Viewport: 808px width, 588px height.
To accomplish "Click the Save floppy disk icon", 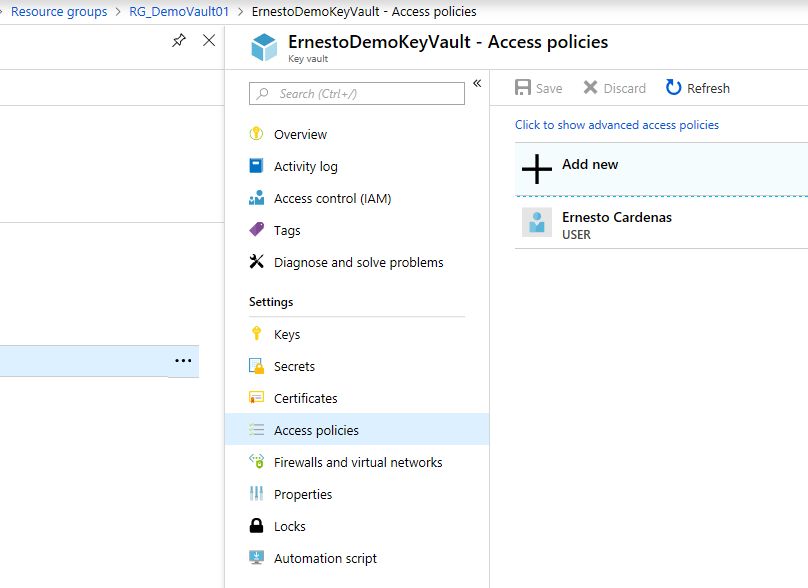I will tap(523, 88).
